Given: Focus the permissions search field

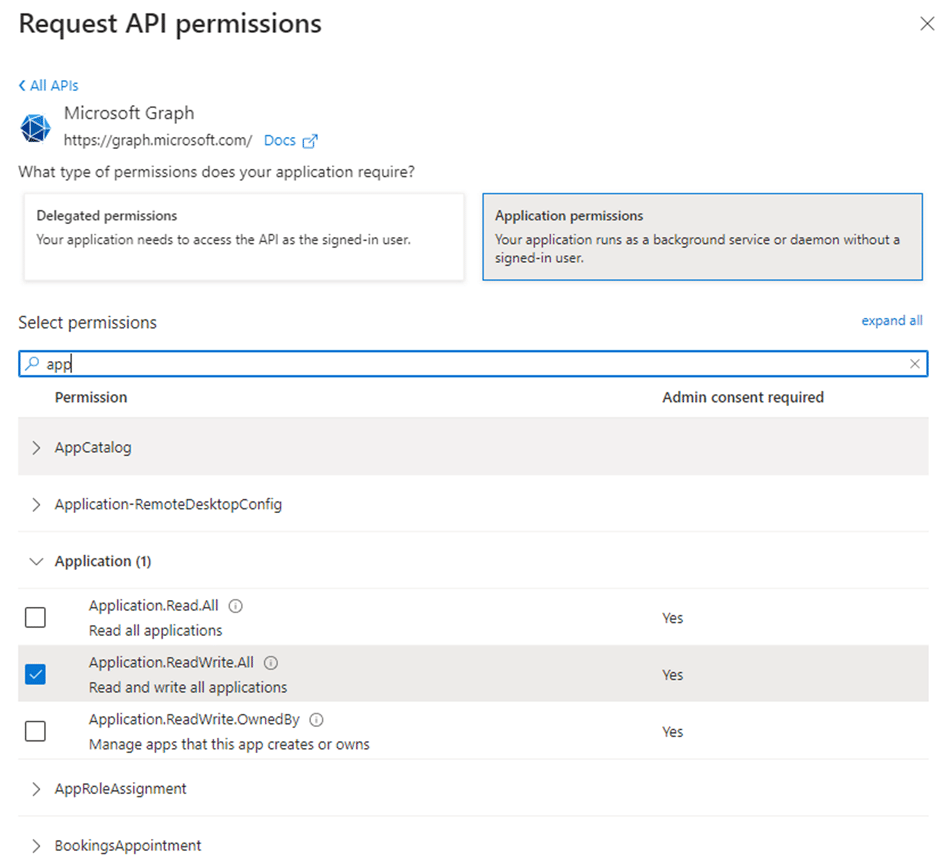Looking at the screenshot, I should tap(473, 364).
